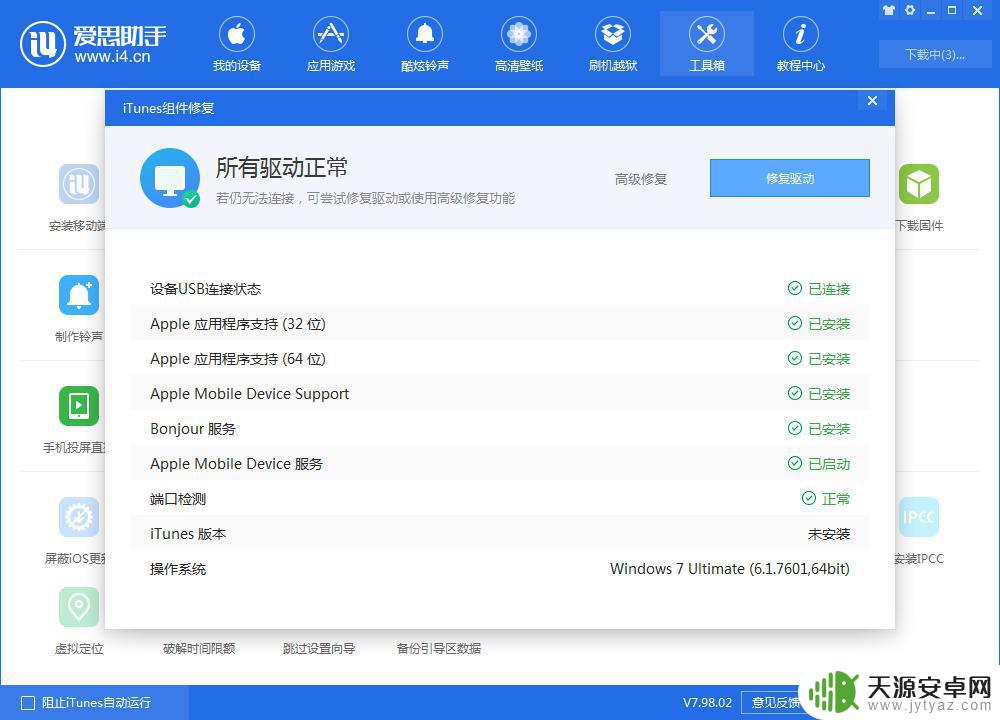Click 安装IPCC icon

[x=919, y=517]
